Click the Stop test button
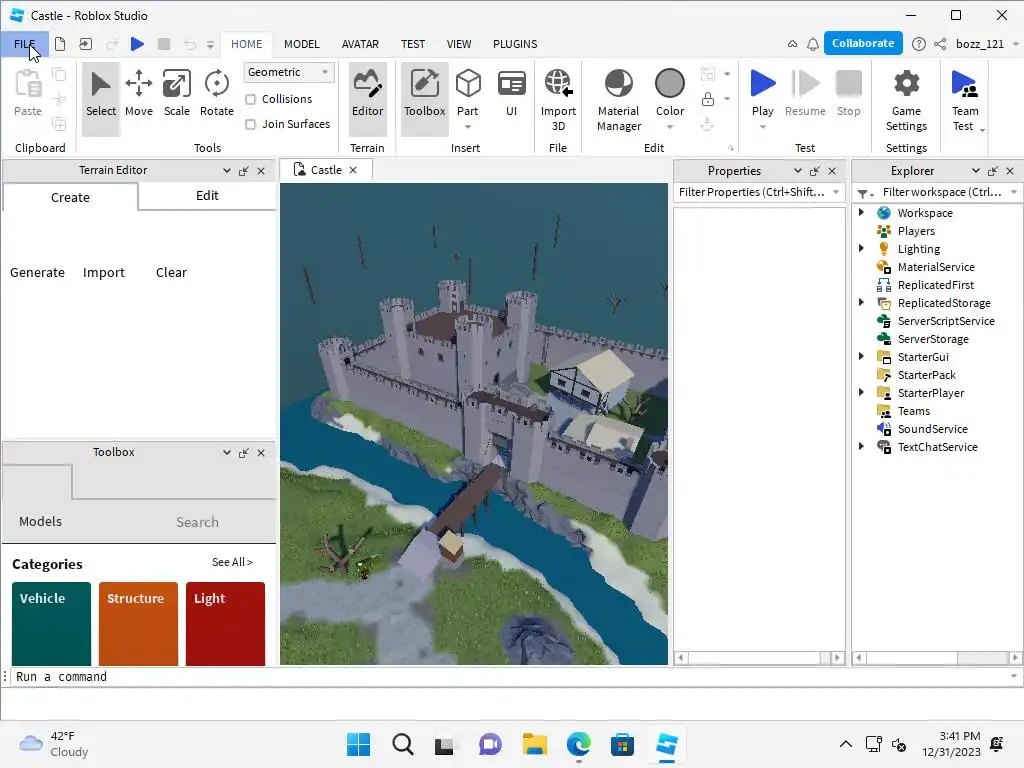 click(848, 93)
